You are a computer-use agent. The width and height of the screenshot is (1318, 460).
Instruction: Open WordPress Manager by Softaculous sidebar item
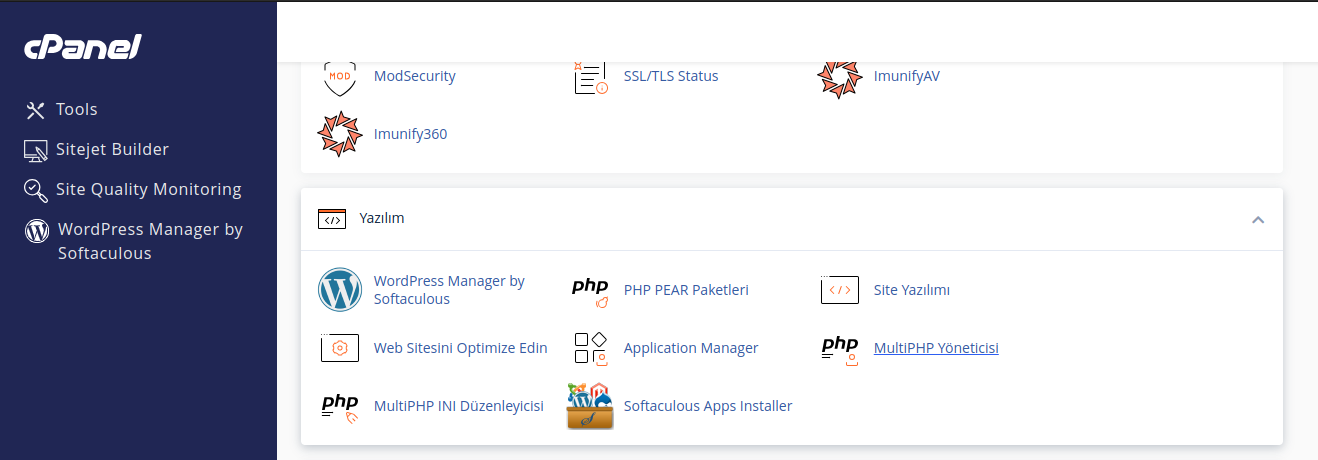(150, 241)
